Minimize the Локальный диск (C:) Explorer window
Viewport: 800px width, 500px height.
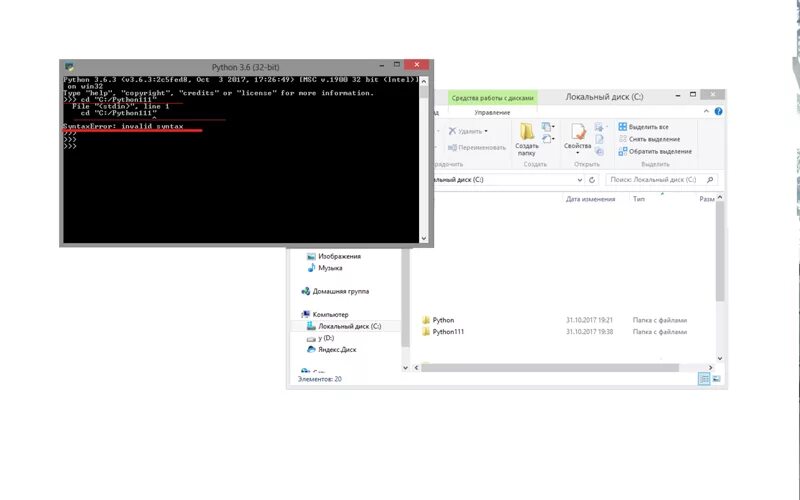678,95
